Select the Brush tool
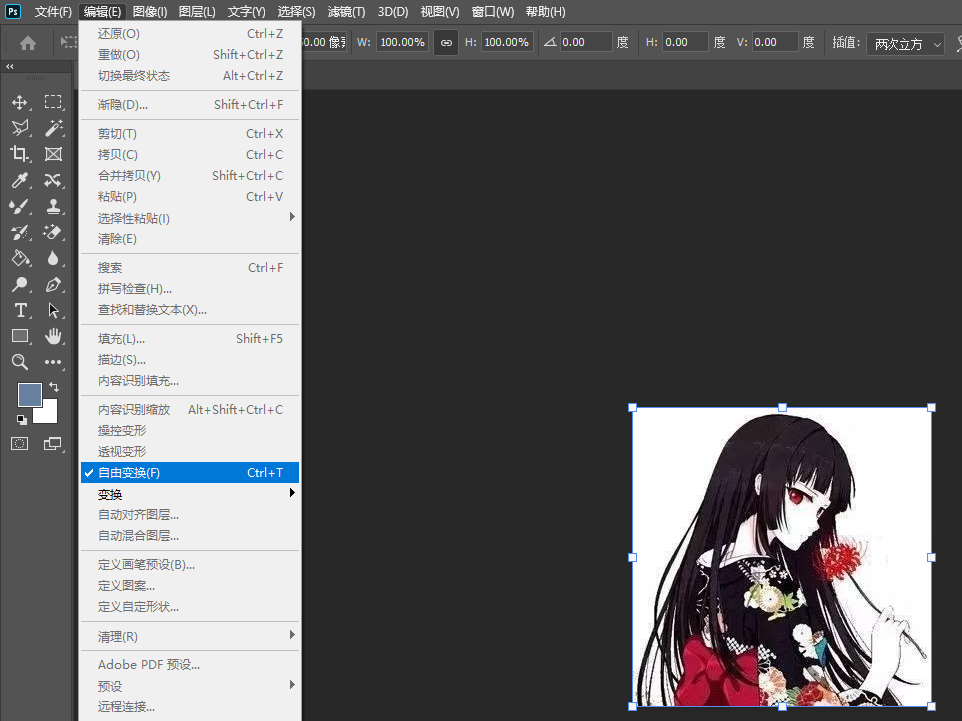 20,207
